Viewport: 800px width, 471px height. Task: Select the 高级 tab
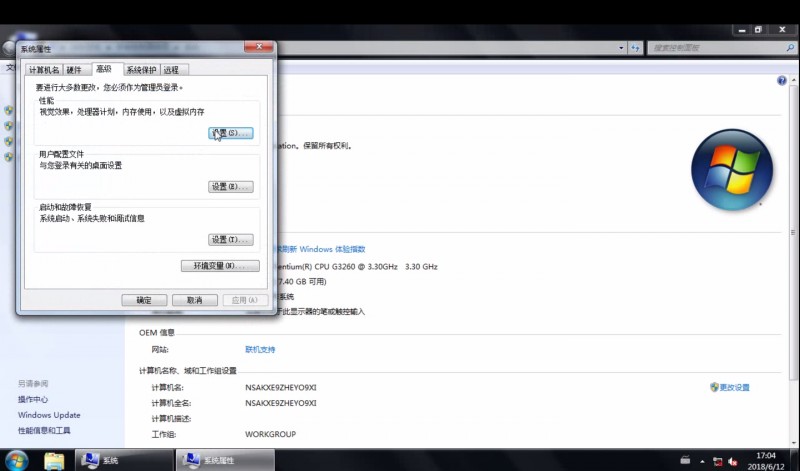click(105, 69)
